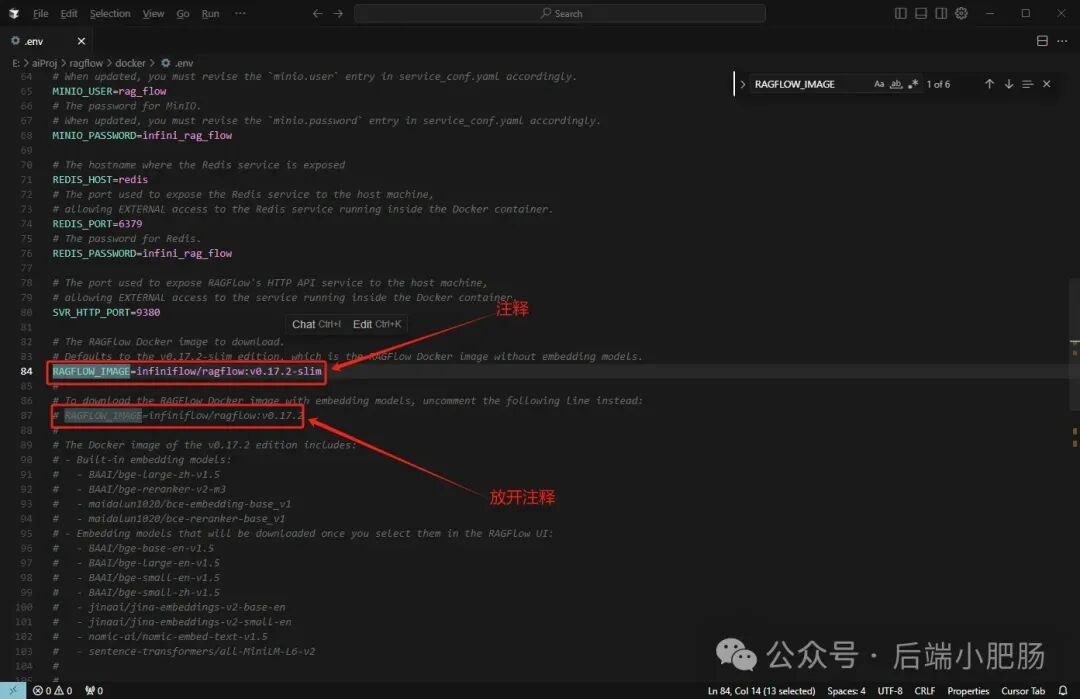Toggle the primary sidebar layout icon
The width and height of the screenshot is (1080, 699).
(x=900, y=13)
